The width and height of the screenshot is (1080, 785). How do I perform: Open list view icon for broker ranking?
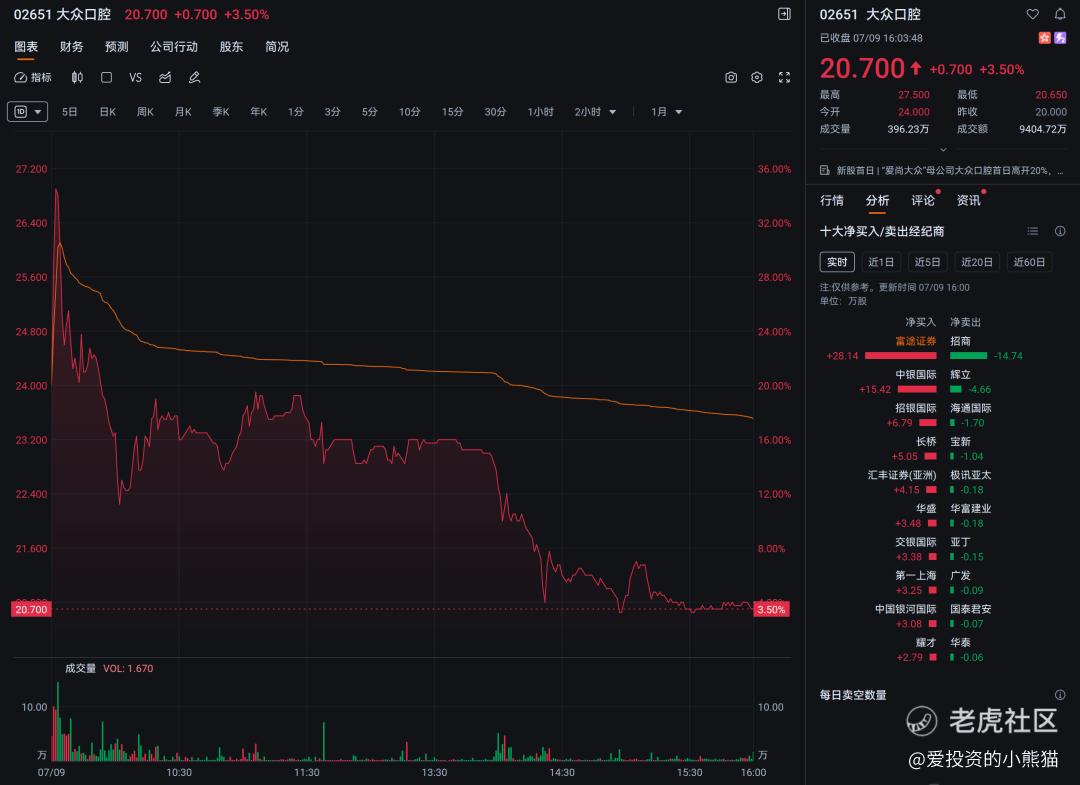click(1032, 231)
